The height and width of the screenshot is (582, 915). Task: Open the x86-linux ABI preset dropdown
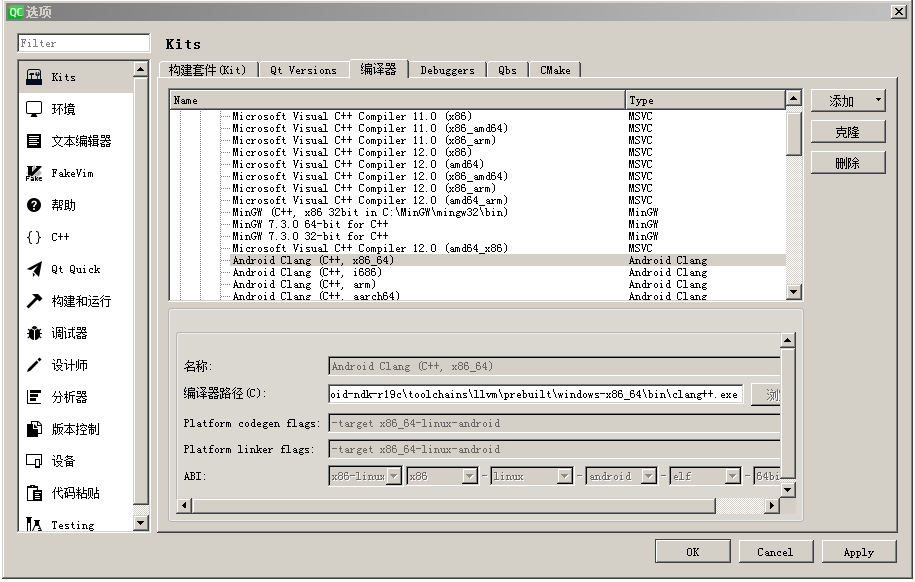tap(365, 476)
